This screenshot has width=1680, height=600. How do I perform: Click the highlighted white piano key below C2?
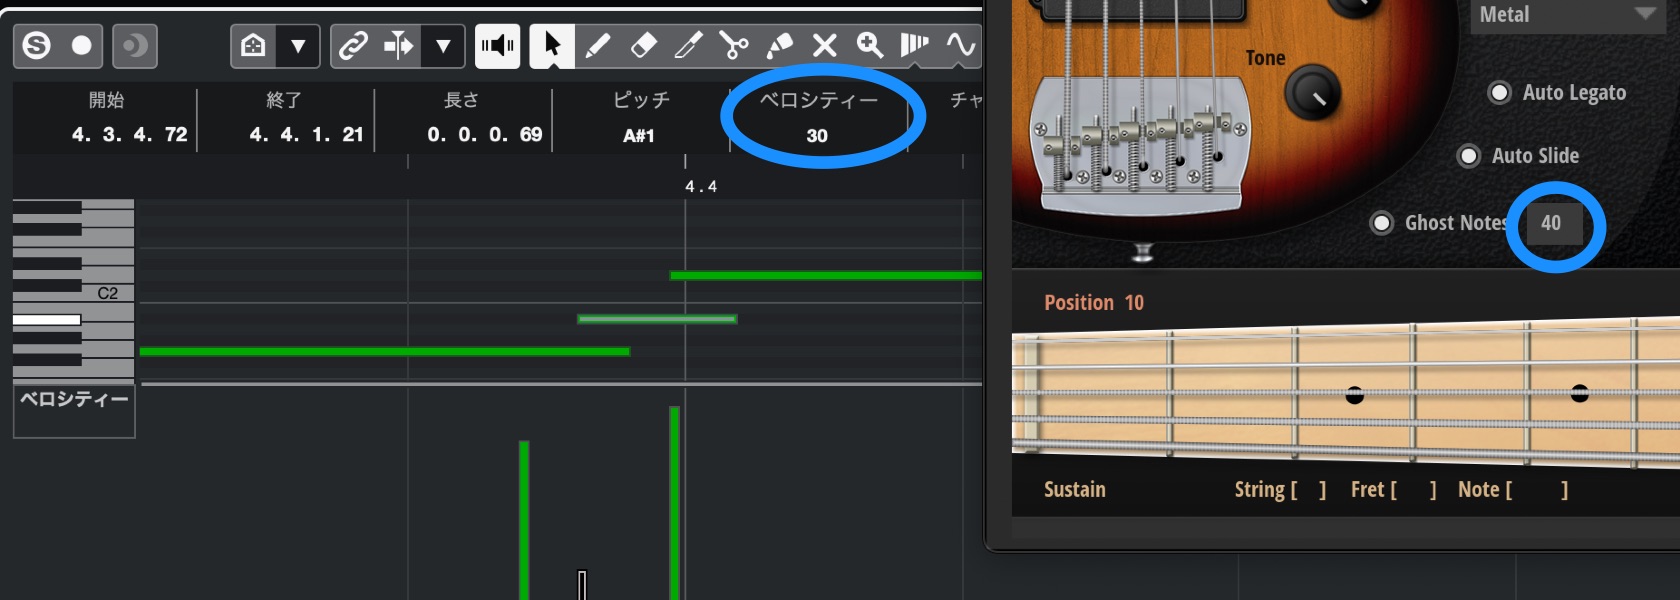pyautogui.click(x=47, y=320)
